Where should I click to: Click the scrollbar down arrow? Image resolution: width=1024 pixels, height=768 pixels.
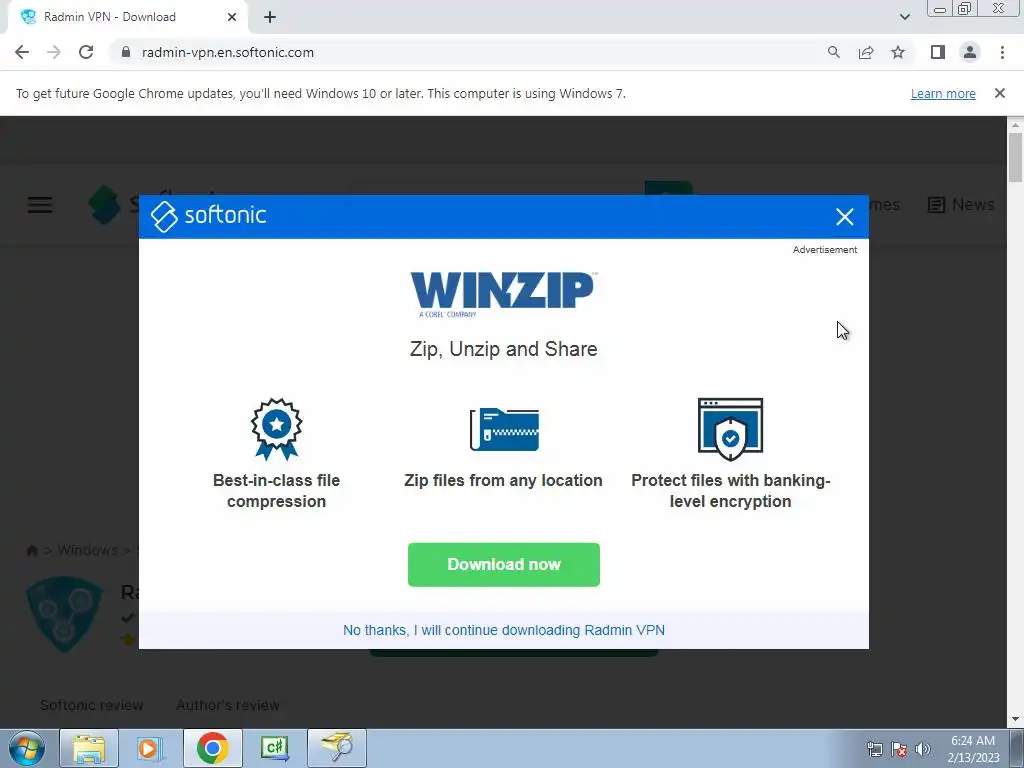point(1015,720)
